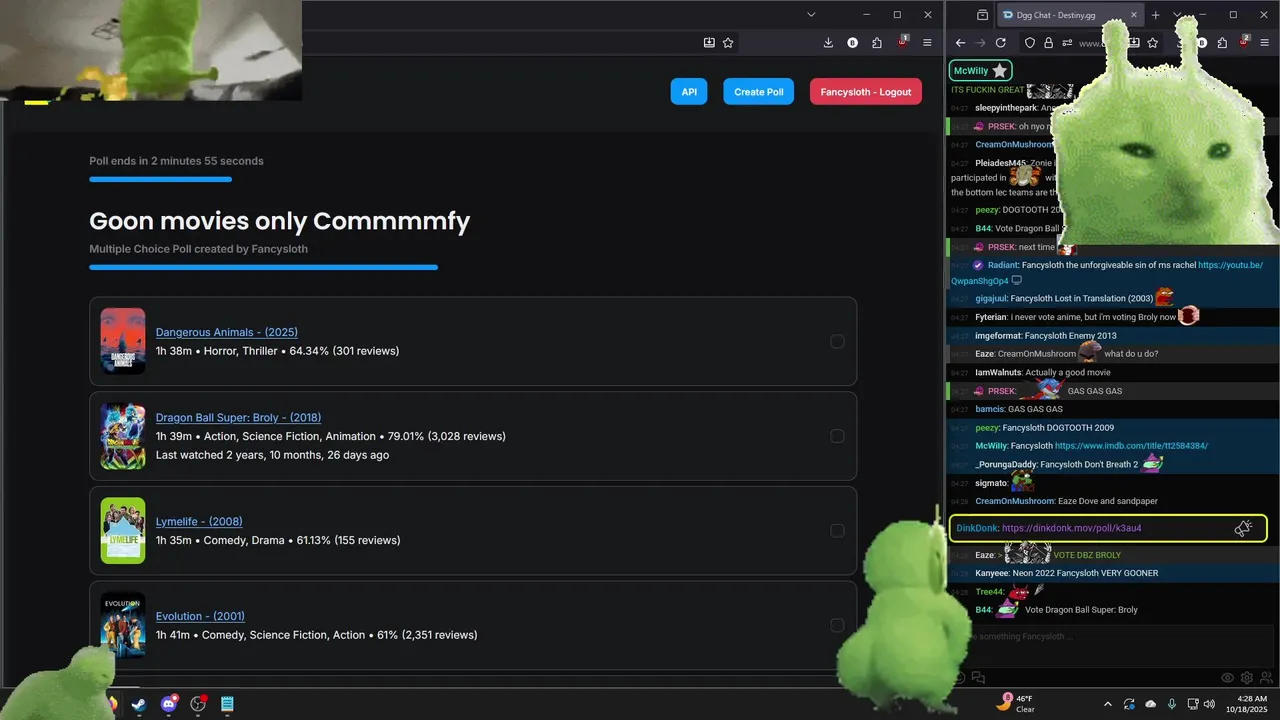Click the McWilly pinned user label
The image size is (1280, 720).
click(x=980, y=71)
